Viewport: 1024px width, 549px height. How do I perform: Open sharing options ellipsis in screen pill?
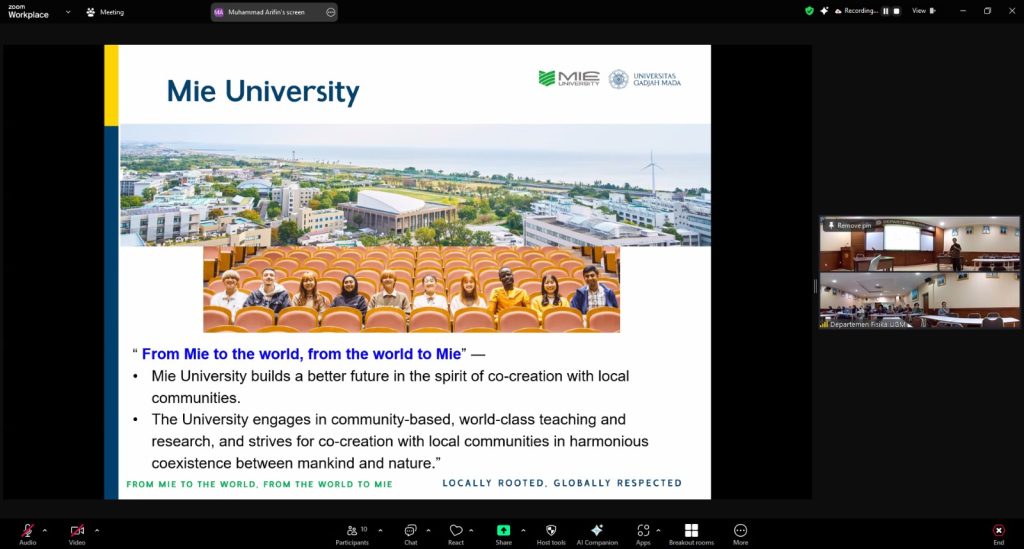pyautogui.click(x=330, y=12)
